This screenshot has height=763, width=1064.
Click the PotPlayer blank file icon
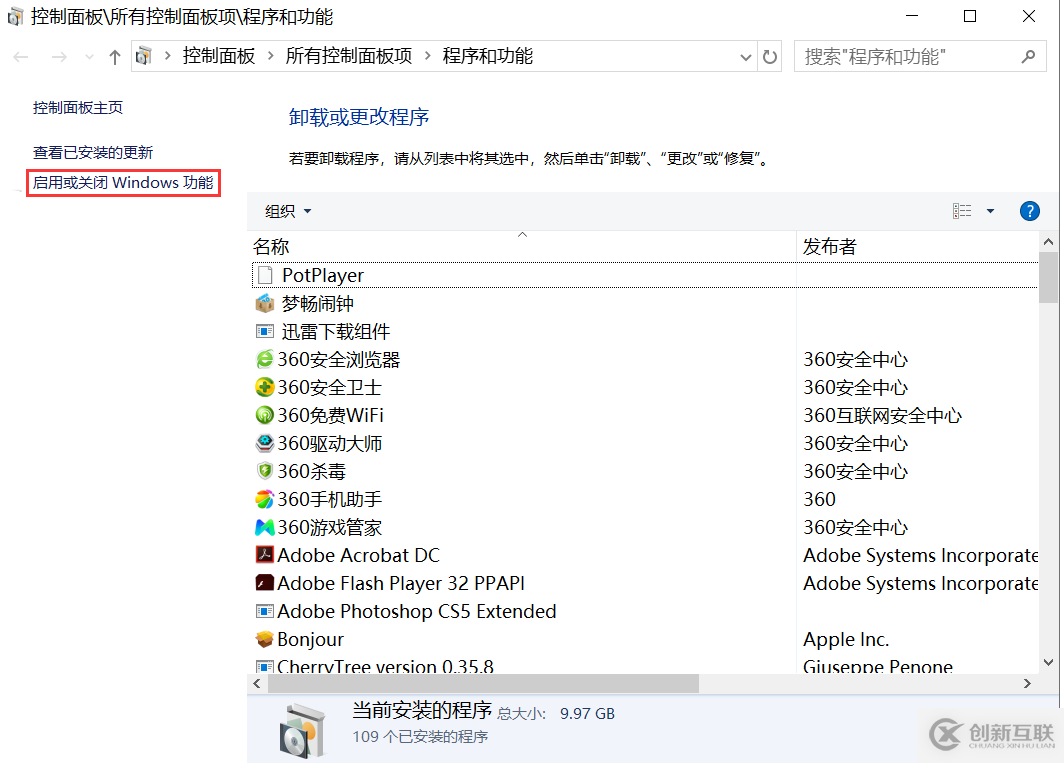(x=265, y=275)
